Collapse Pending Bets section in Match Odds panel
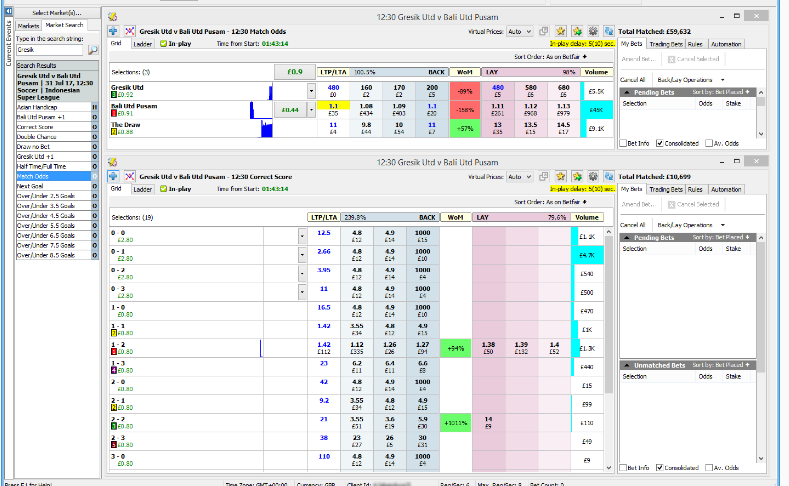Viewport: 789px width, 486px height. pyautogui.click(x=627, y=93)
